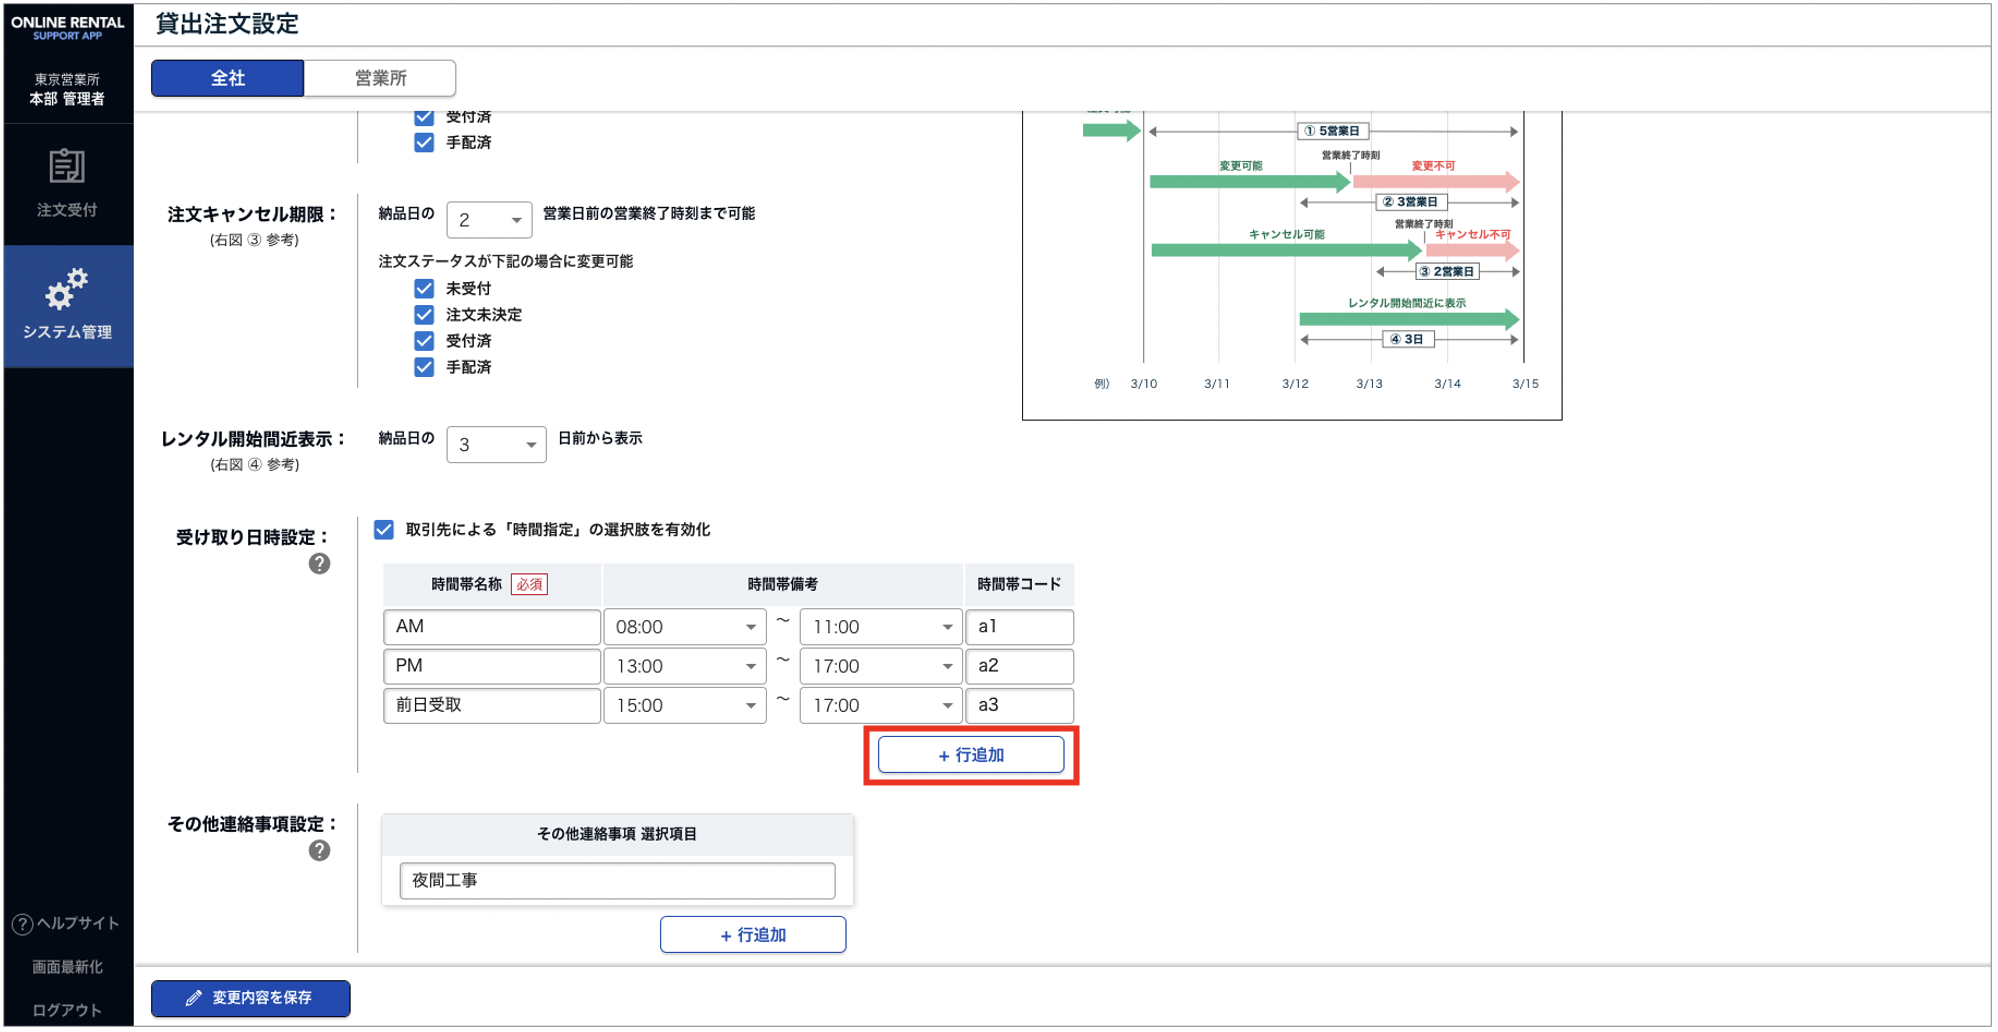Switch to the 営業所 tab
Screen dimensions: 1998x1032
point(380,78)
